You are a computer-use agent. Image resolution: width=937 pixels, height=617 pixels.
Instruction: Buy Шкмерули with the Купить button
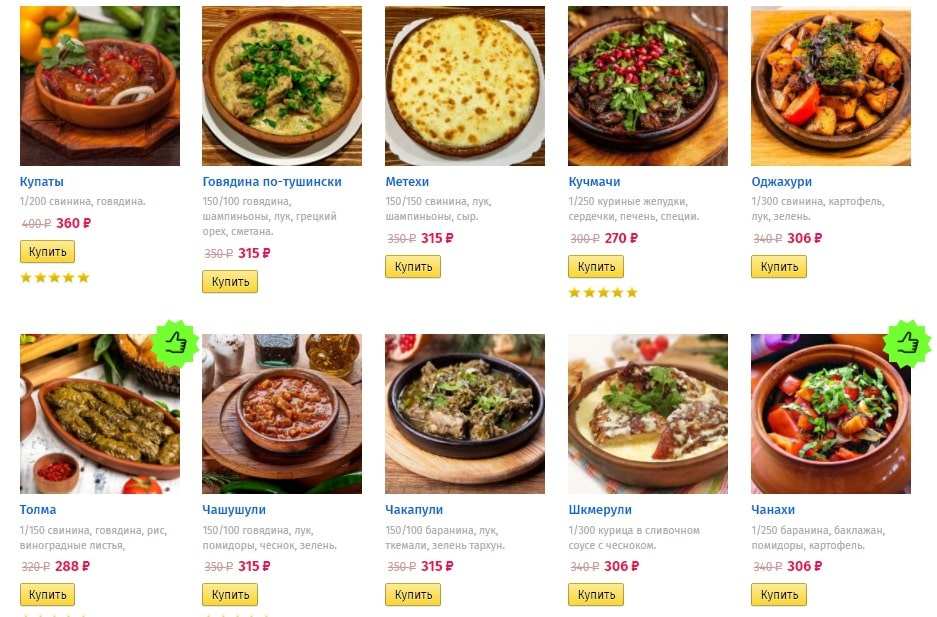[596, 595]
